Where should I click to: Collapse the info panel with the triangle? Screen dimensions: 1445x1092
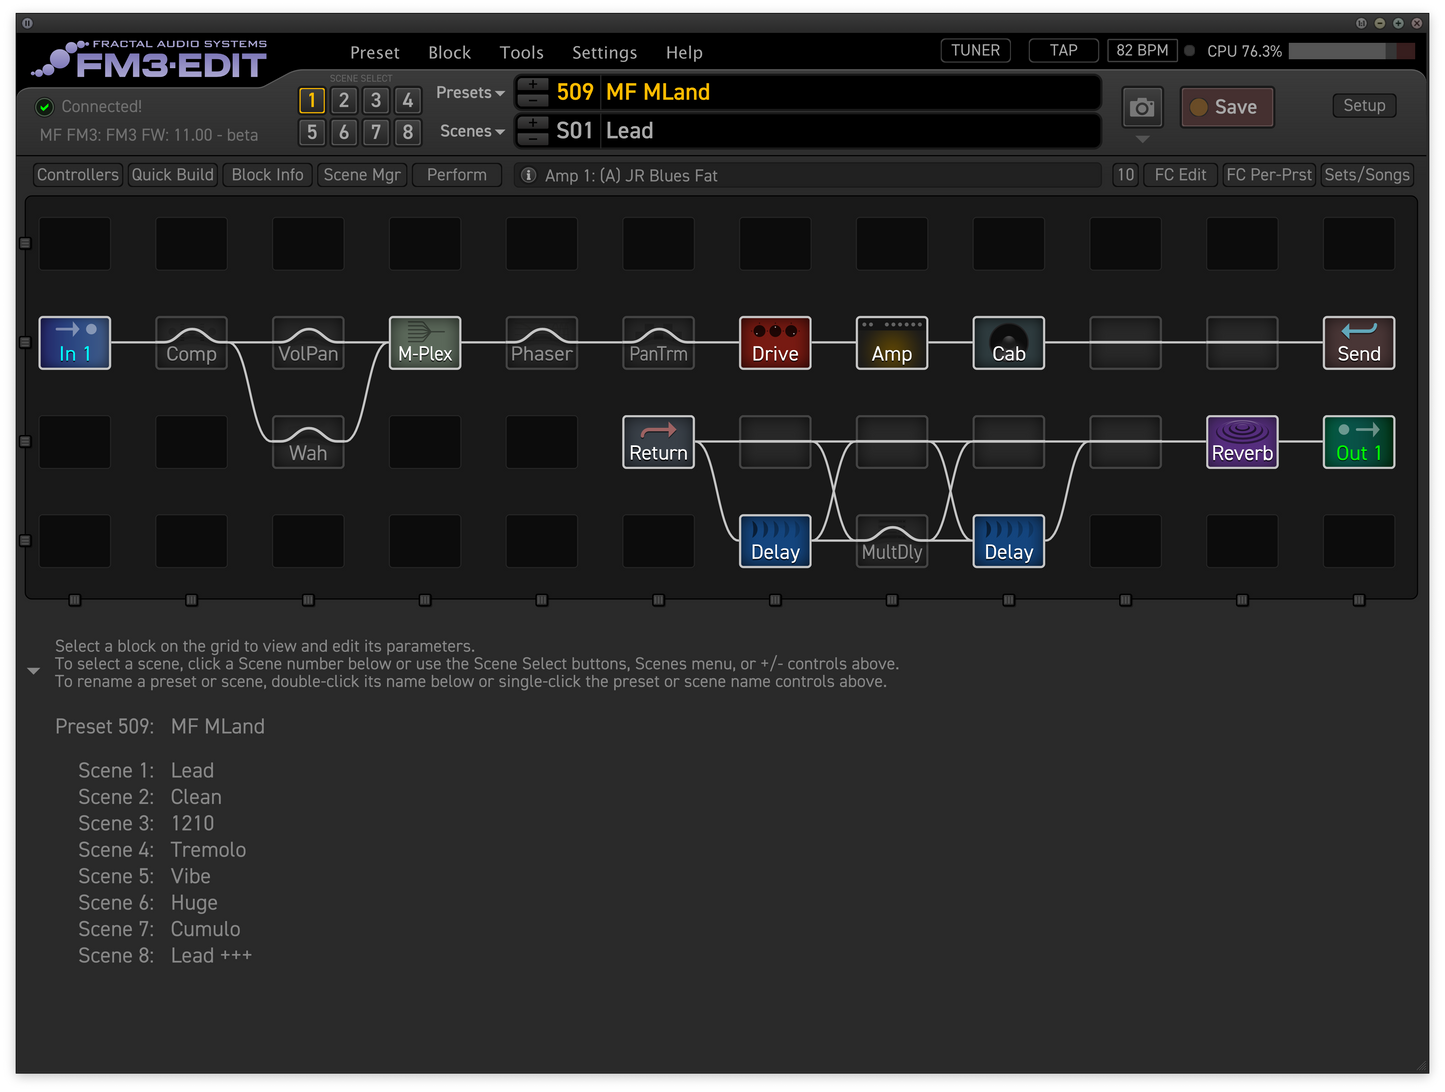(33, 671)
